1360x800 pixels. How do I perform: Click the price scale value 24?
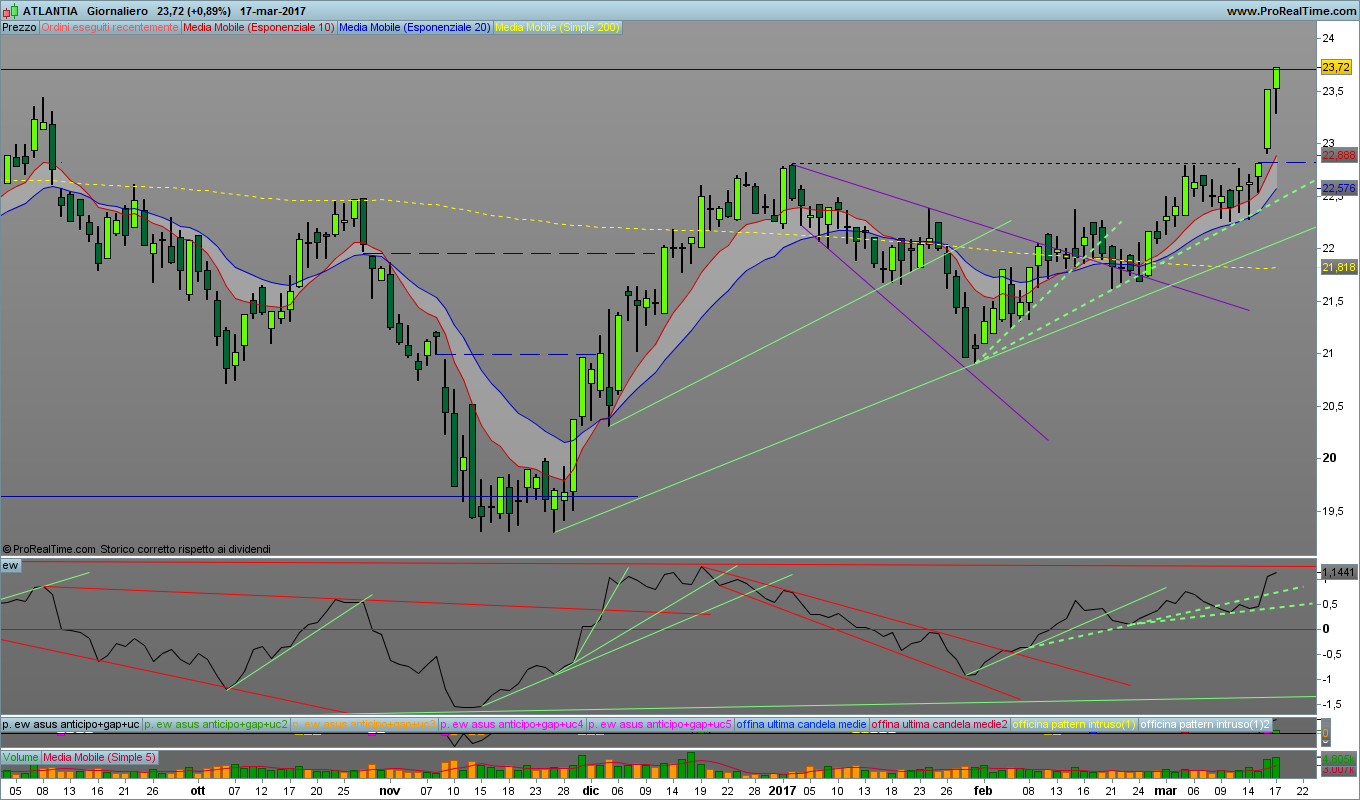point(1328,38)
